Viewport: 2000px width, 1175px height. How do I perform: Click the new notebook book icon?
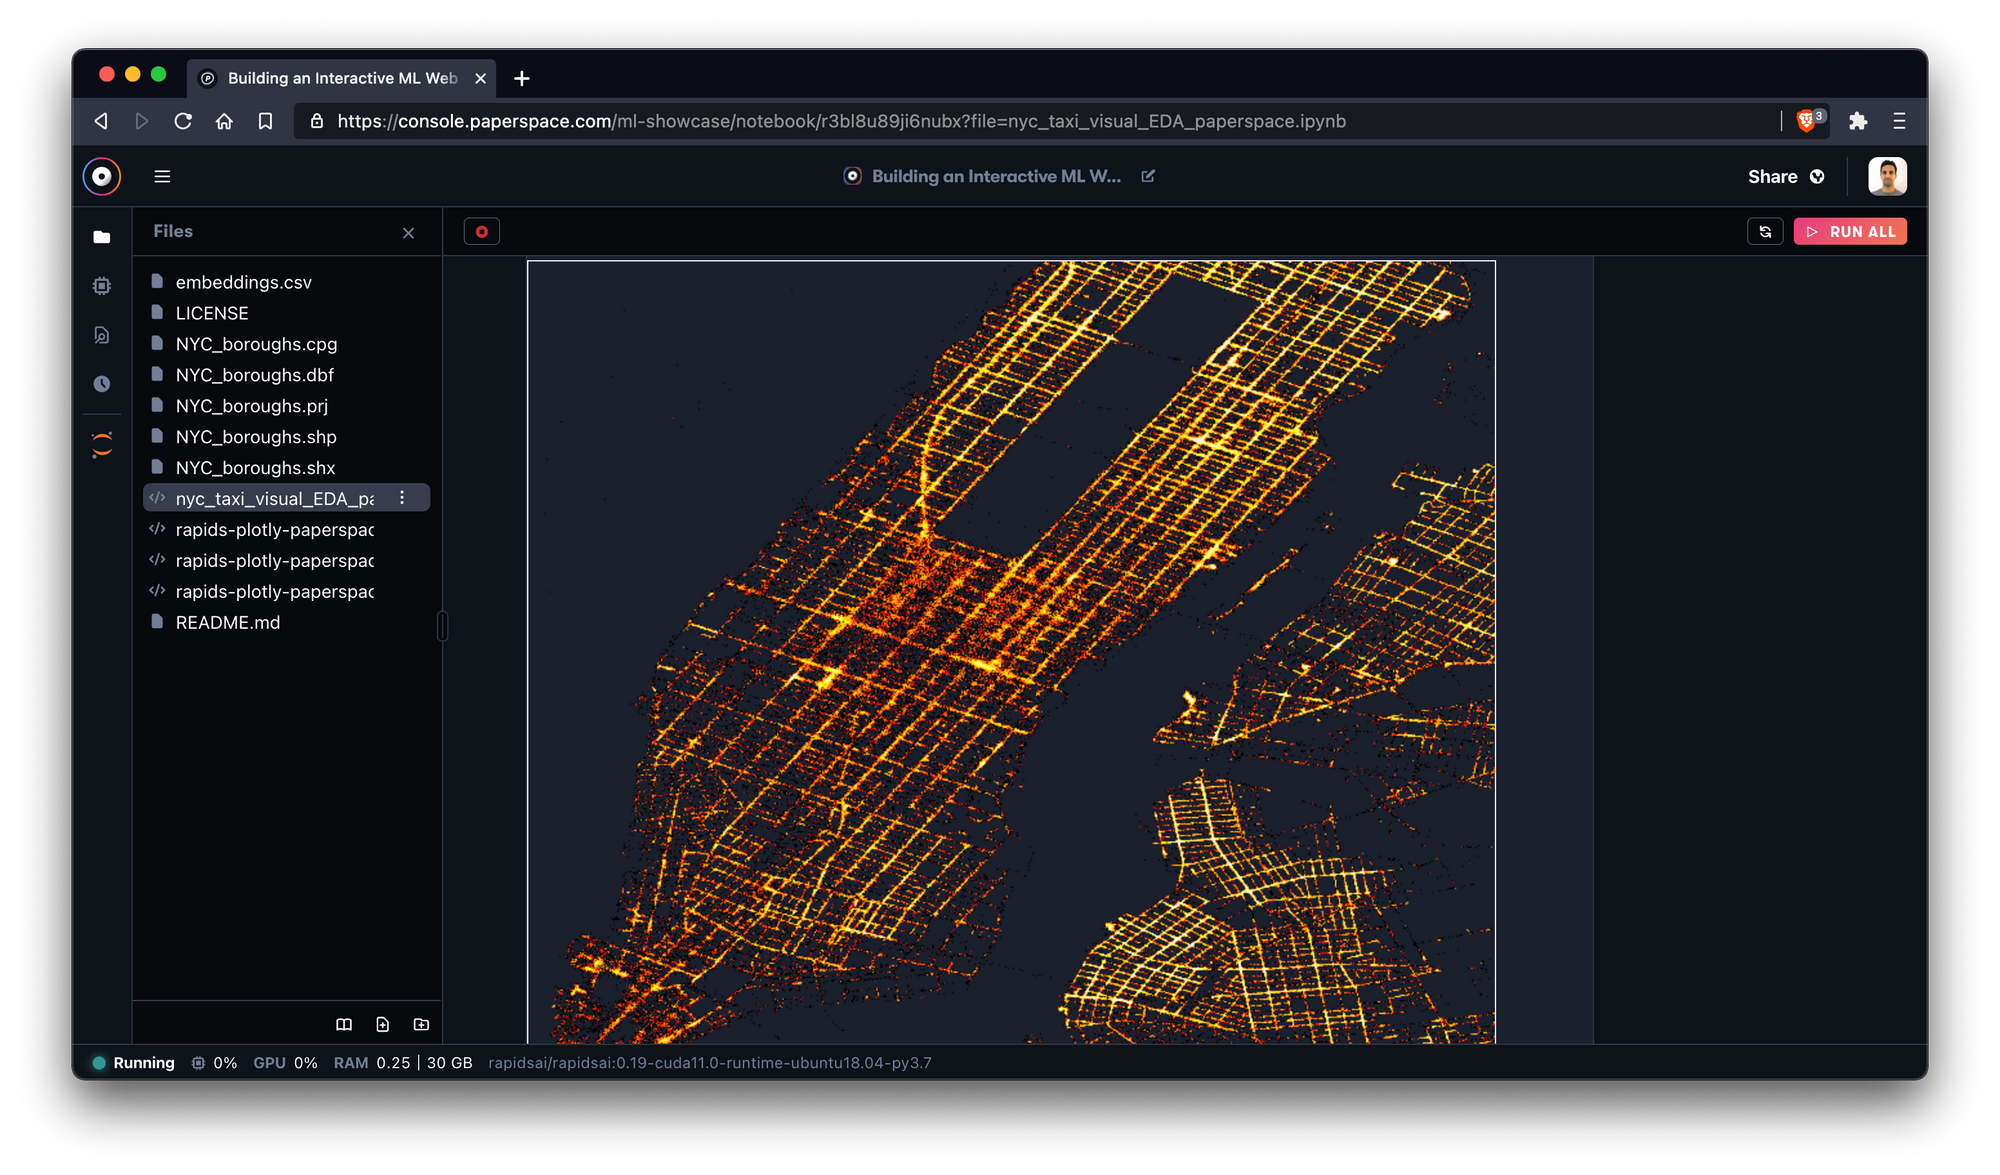[x=344, y=1024]
